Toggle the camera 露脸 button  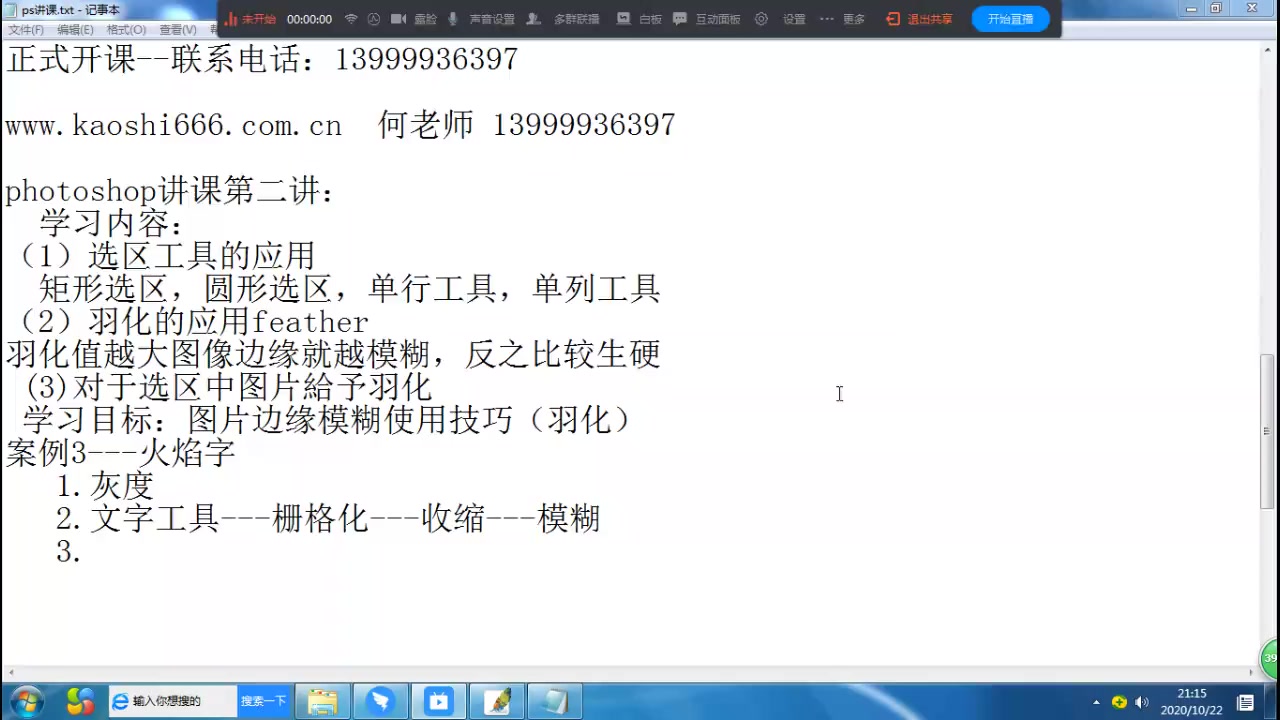pyautogui.click(x=413, y=19)
